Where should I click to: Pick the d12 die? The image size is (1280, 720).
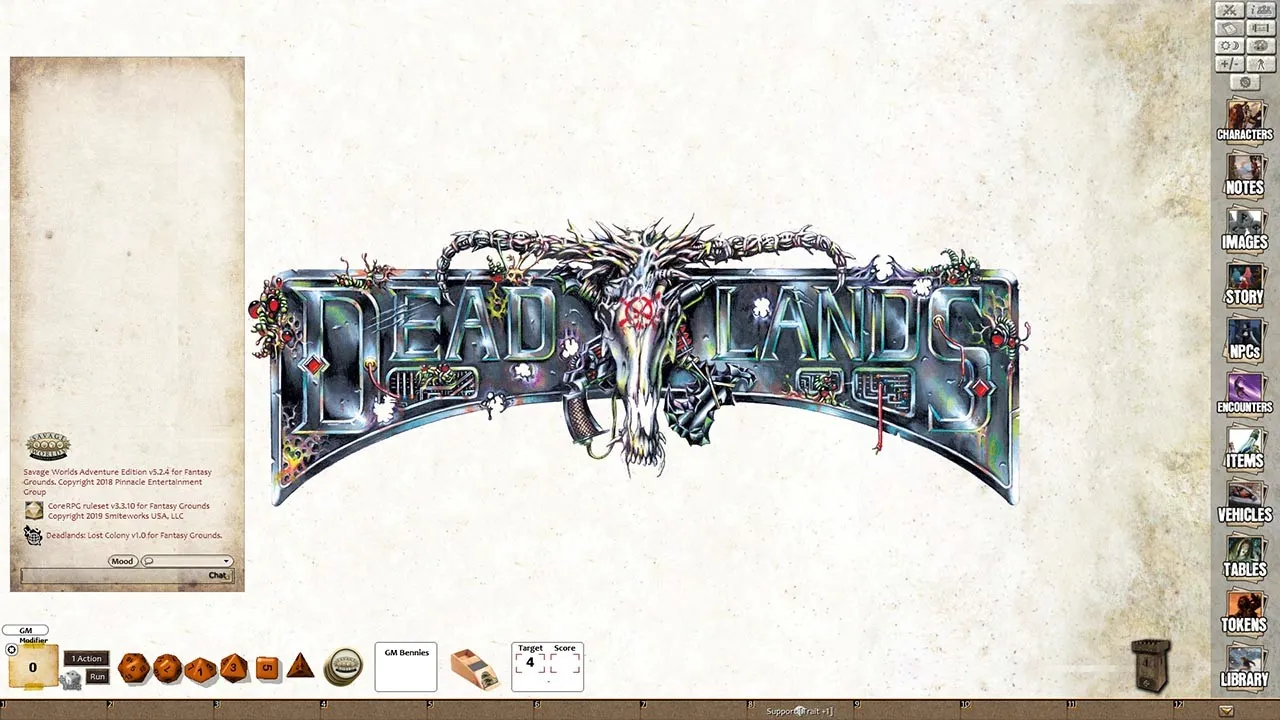click(x=167, y=668)
